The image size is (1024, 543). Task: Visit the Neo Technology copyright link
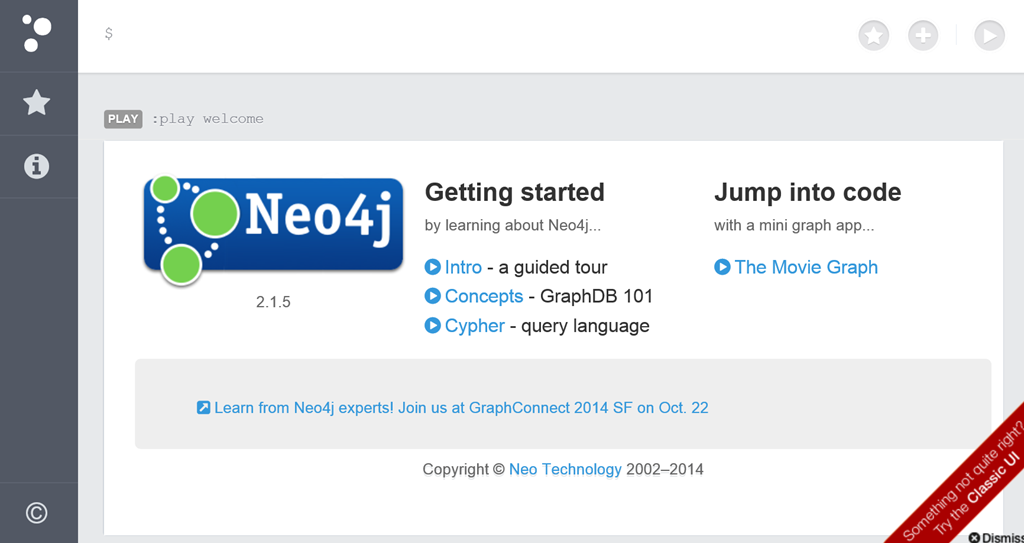[x=566, y=469]
